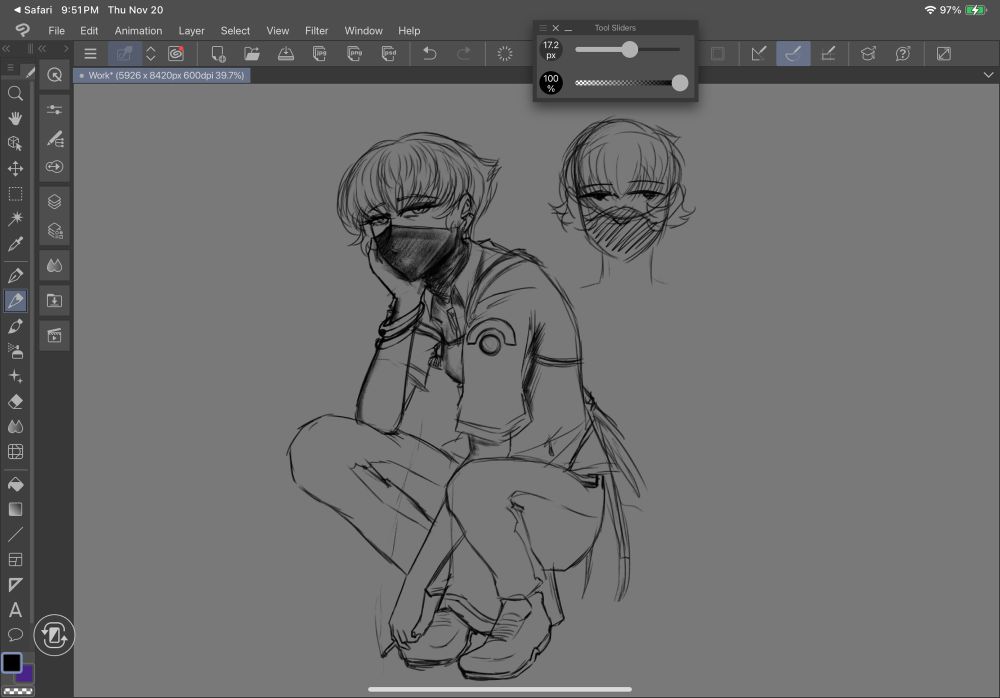Select the Fill paint bucket tool

click(x=15, y=484)
